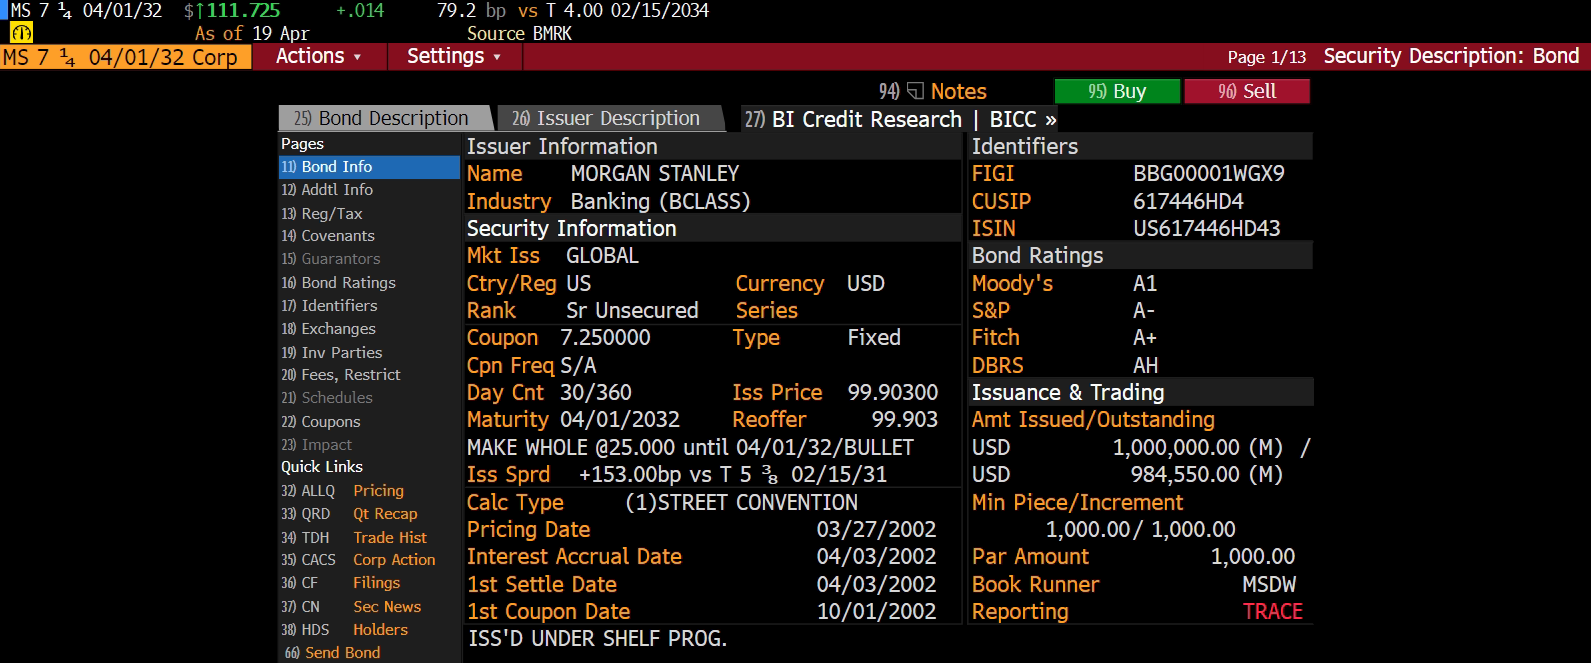1591x663 pixels.
Task: Click the 1st Coupon Date 10/01/2002
Action: tap(877, 612)
